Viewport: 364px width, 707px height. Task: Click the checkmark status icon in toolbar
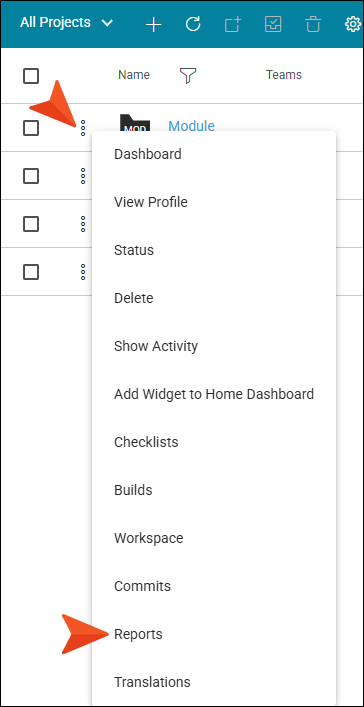point(273,24)
